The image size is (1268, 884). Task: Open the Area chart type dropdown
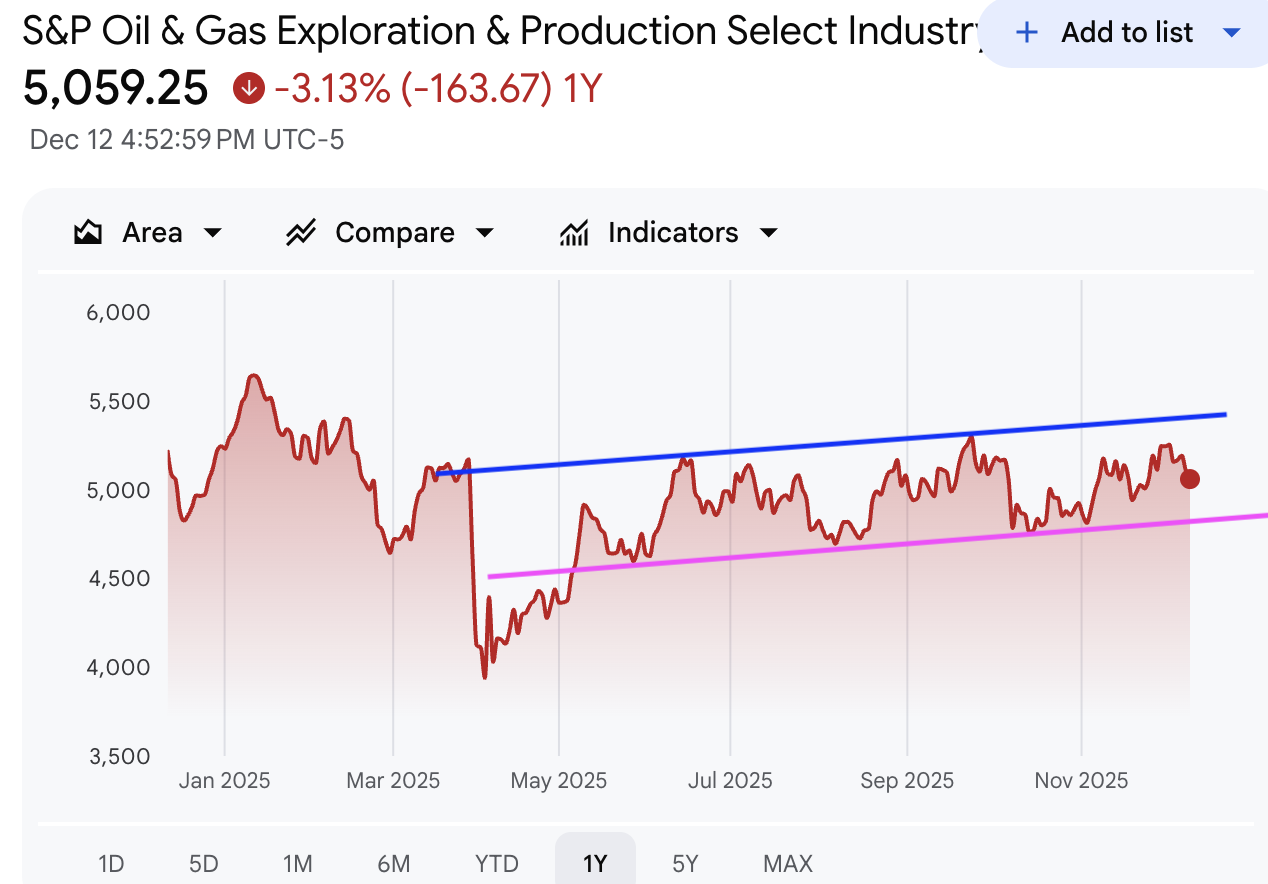click(212, 231)
